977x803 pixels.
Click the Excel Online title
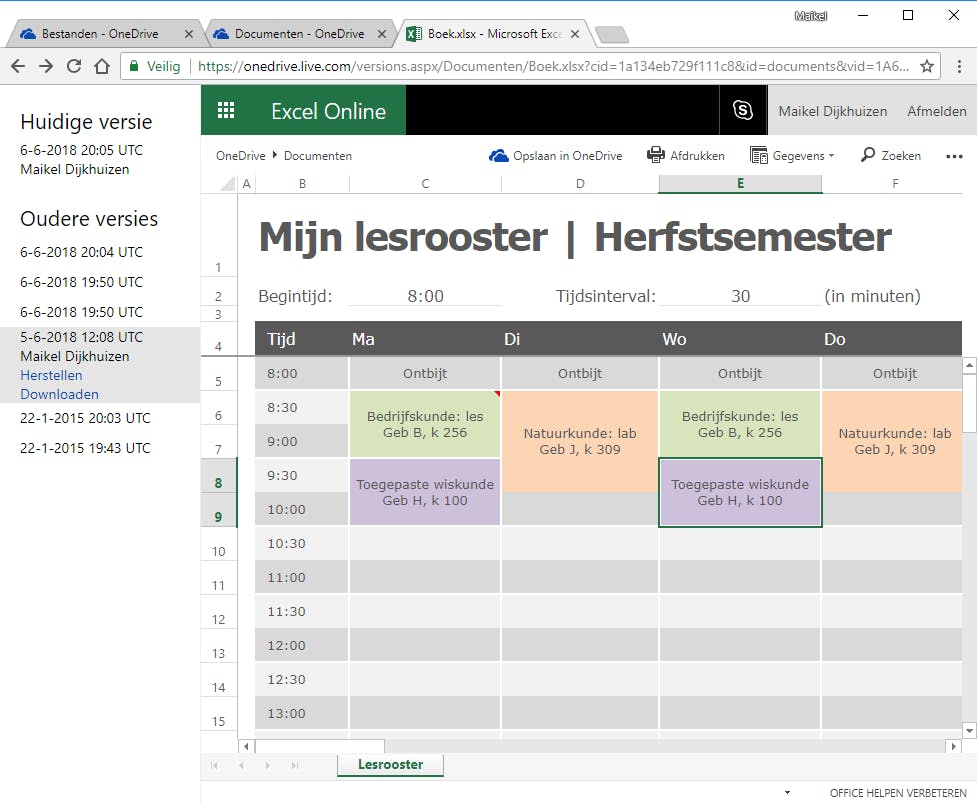pyautogui.click(x=328, y=111)
